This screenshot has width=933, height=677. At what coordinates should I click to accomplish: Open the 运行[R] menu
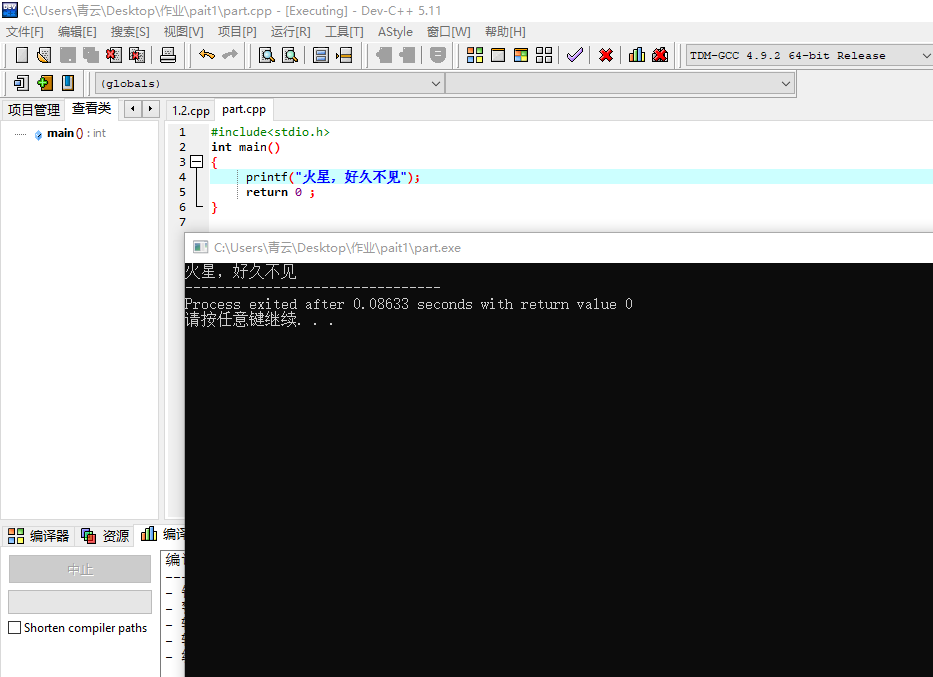(290, 32)
